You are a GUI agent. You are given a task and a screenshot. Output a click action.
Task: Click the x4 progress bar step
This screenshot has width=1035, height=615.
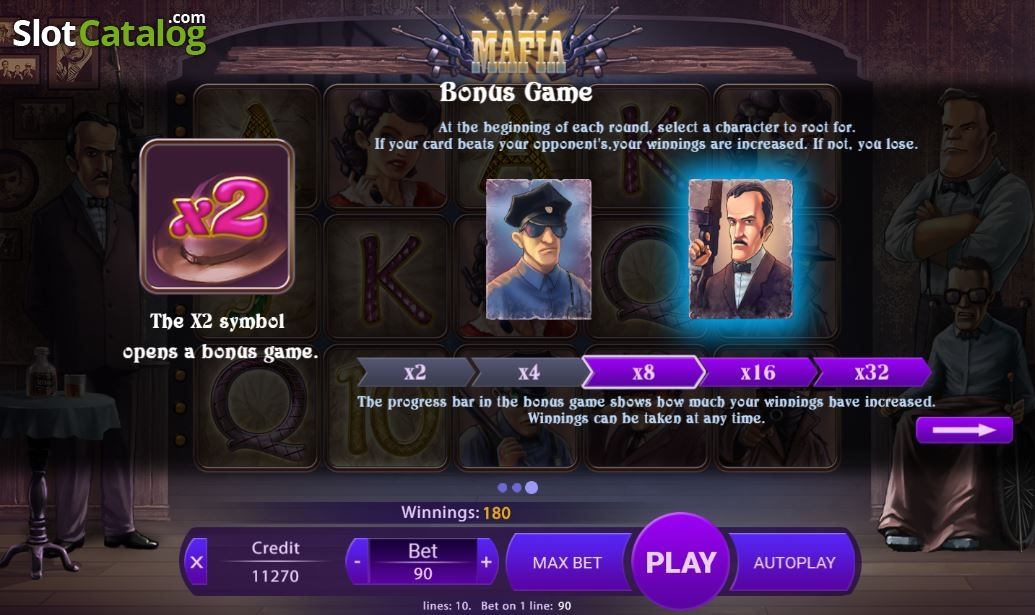point(529,373)
